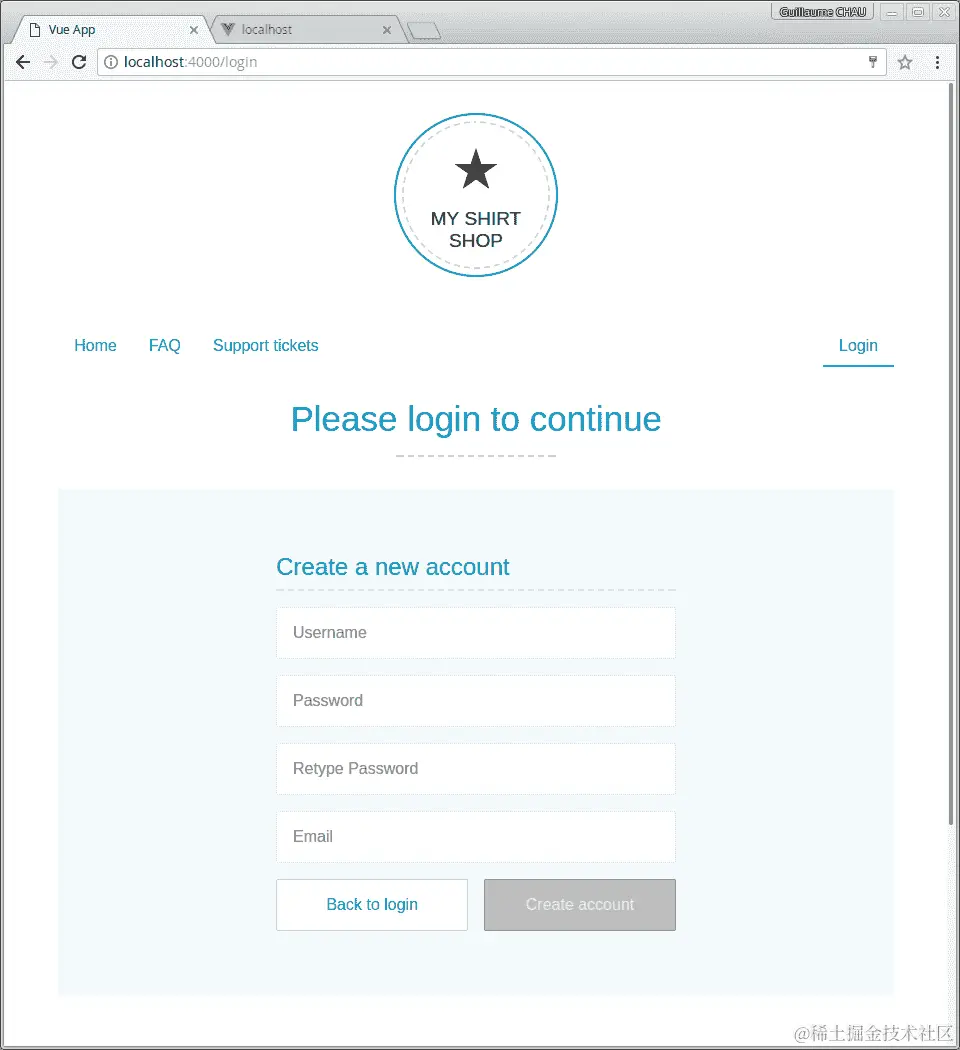Click the Back to login button
The height and width of the screenshot is (1050, 960).
tap(372, 905)
